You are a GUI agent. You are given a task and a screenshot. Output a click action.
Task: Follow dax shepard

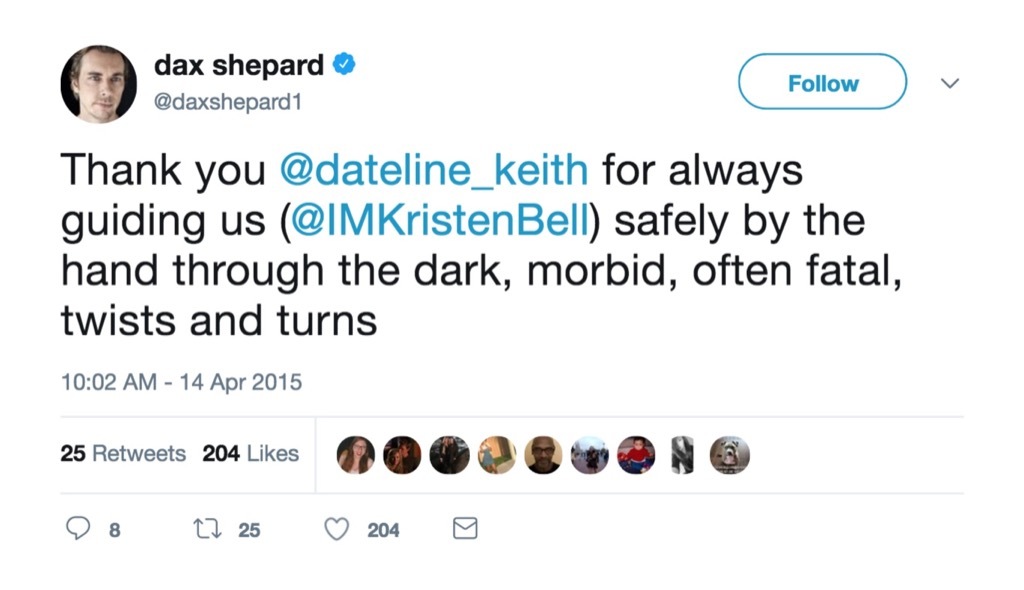821,82
